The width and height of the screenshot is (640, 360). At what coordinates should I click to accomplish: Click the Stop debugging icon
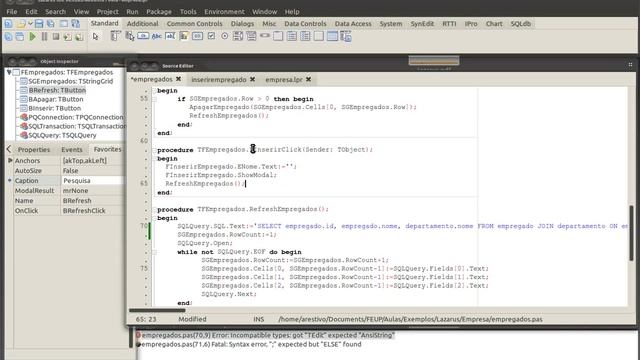(x=56, y=37)
